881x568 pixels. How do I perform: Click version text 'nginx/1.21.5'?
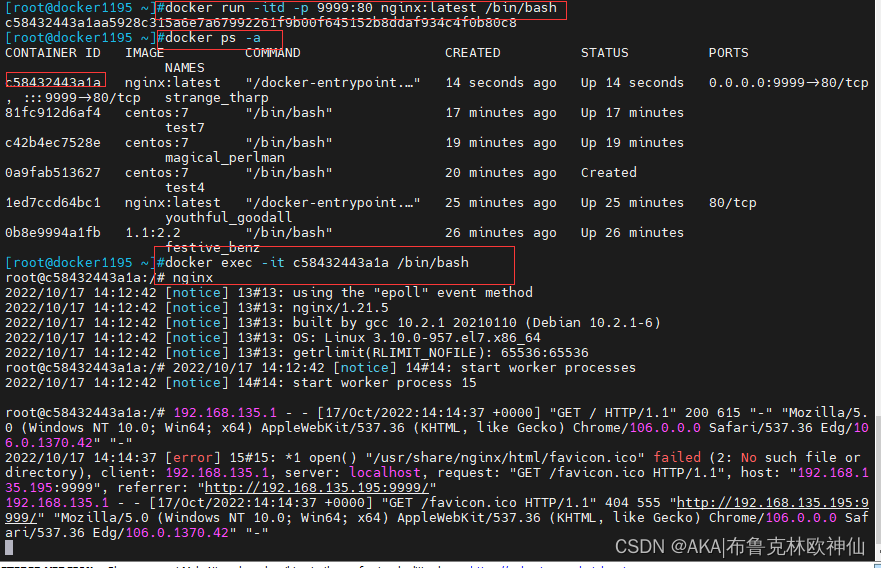(340, 308)
